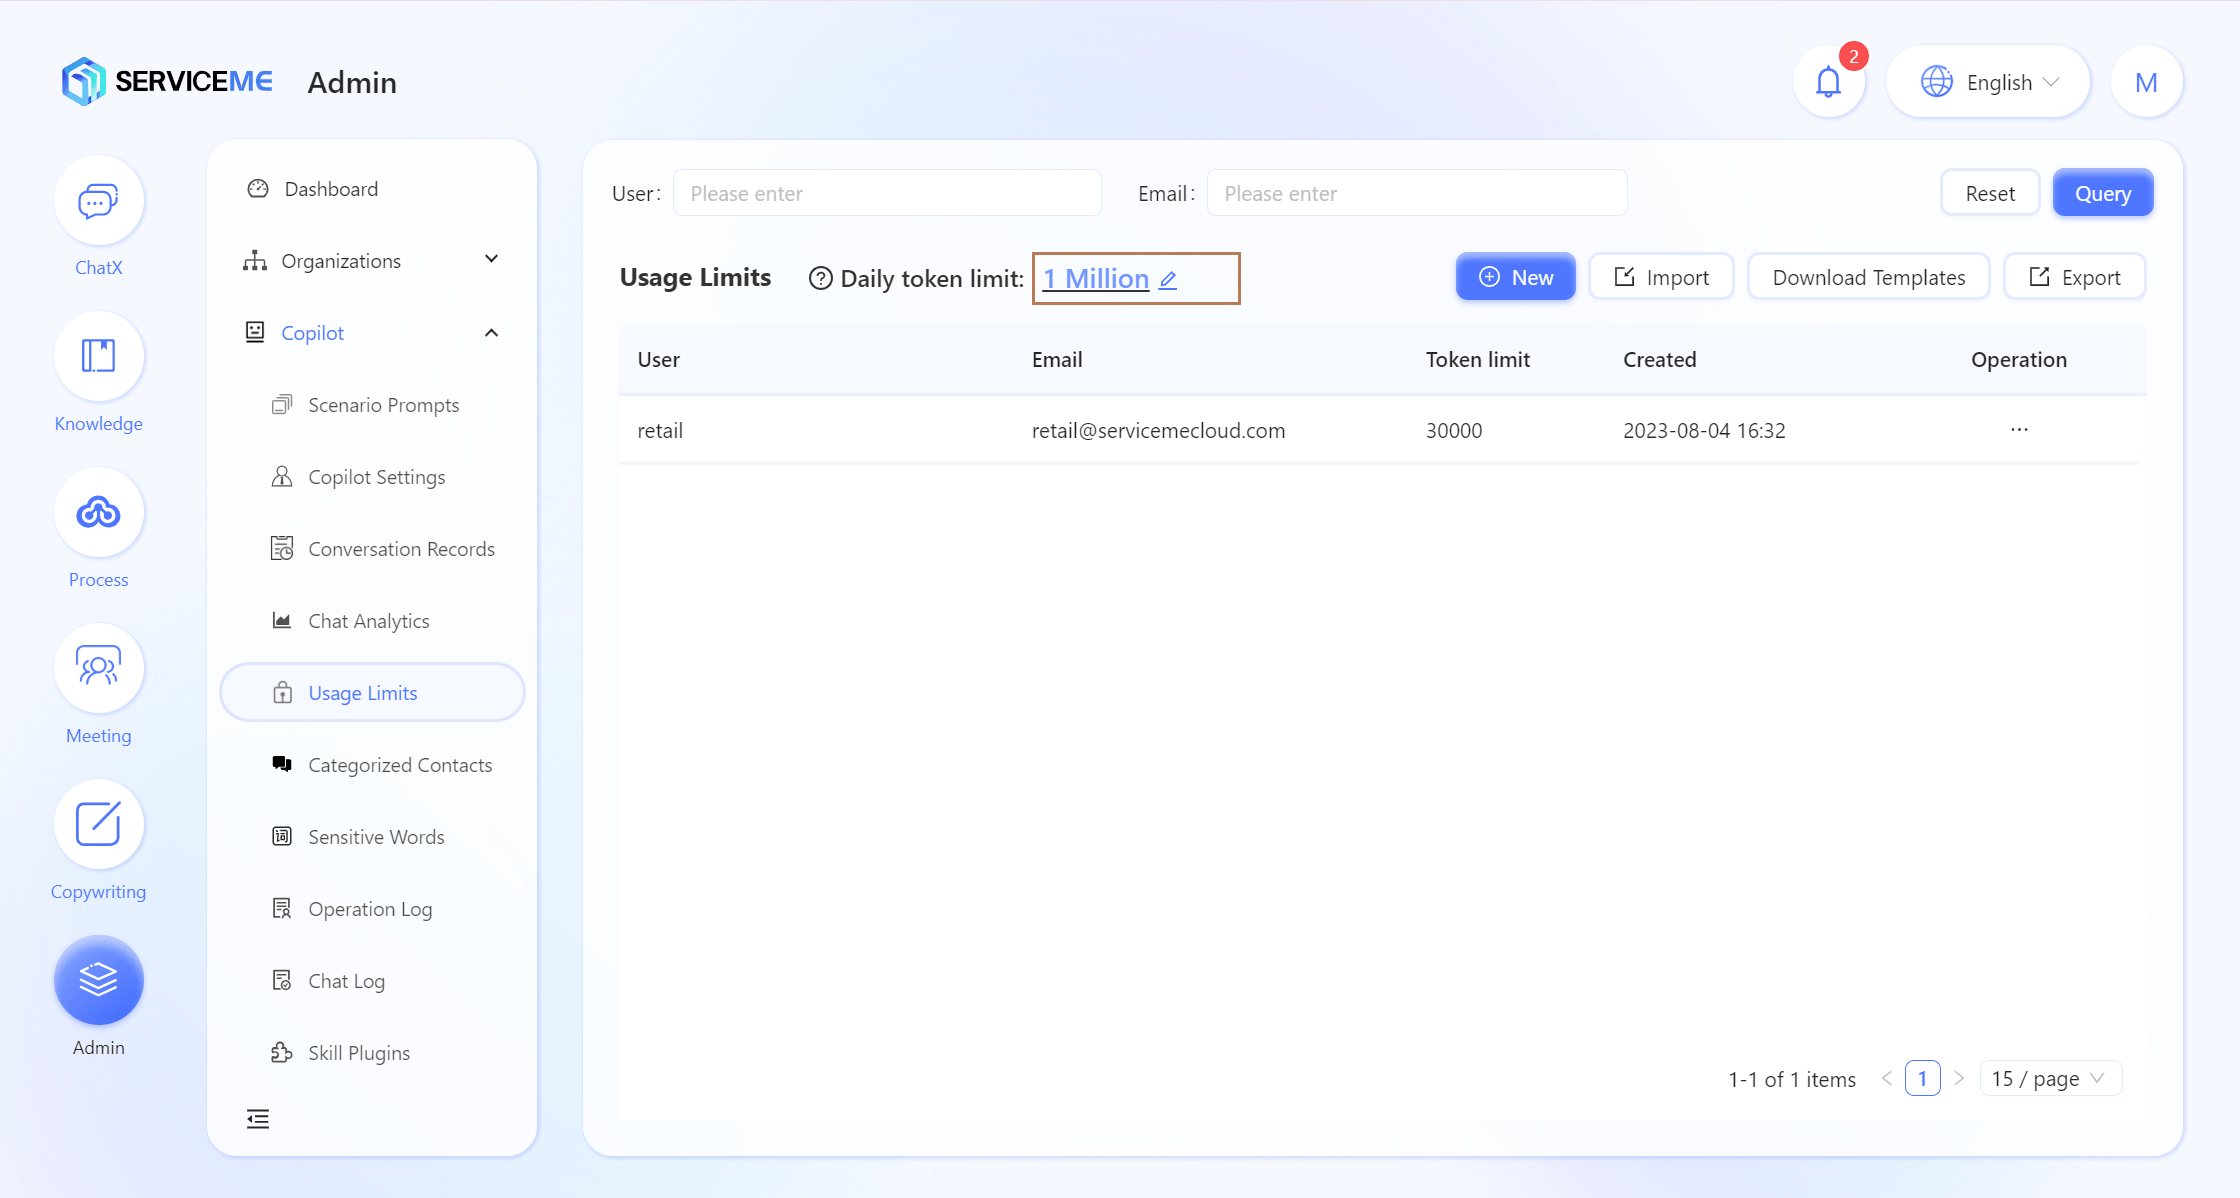Go to Conversation Records menu item
This screenshot has width=2240, height=1198.
click(x=400, y=549)
